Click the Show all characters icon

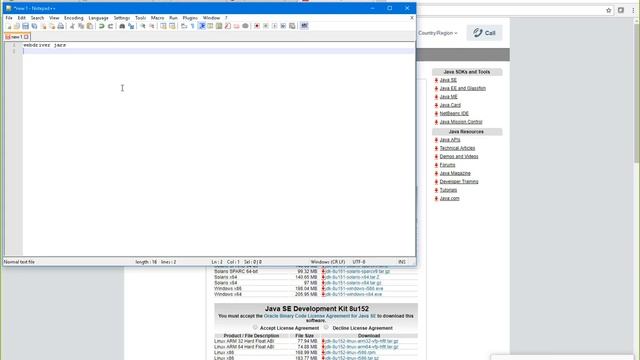click(193, 26)
